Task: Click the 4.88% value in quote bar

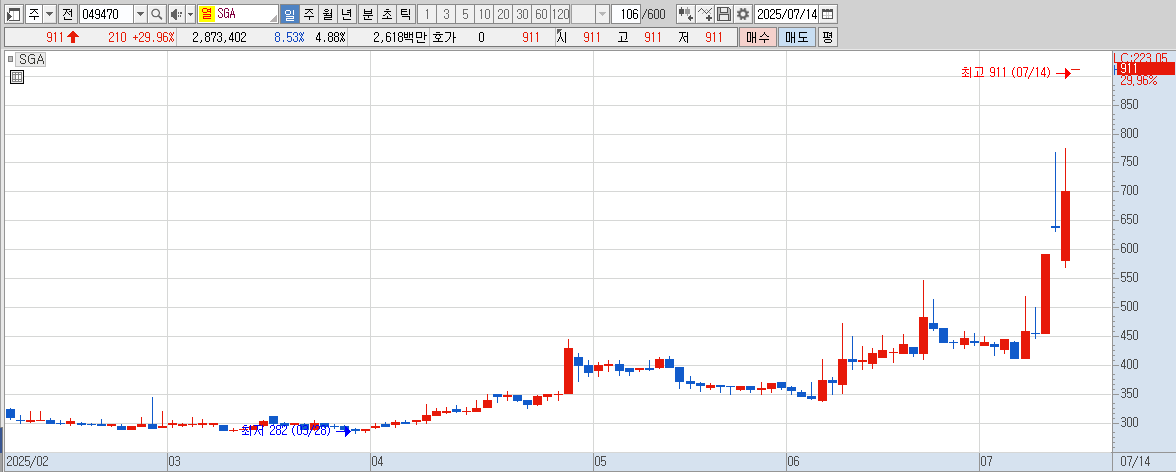Action: [331, 38]
